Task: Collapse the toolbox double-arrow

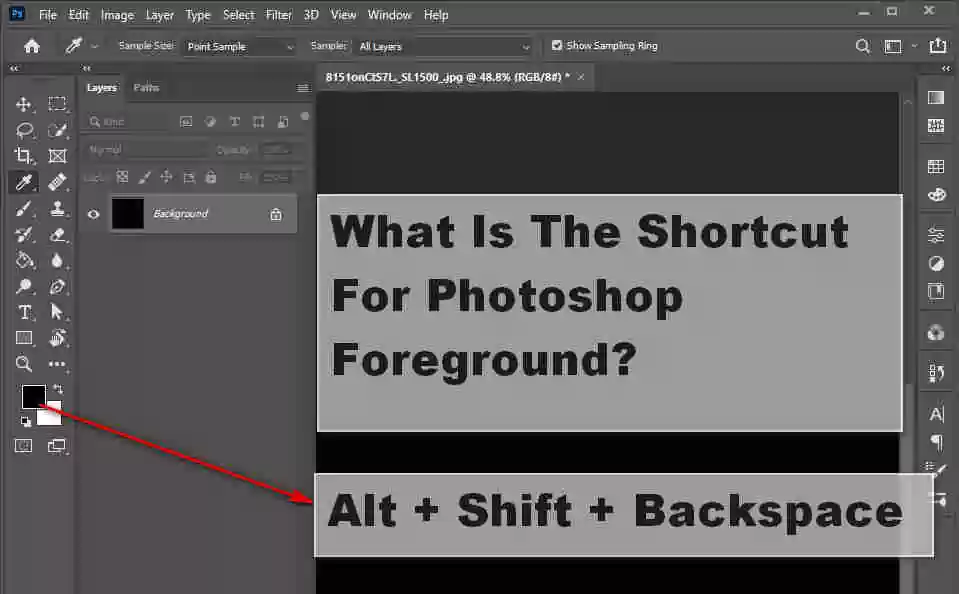Action: [14, 69]
